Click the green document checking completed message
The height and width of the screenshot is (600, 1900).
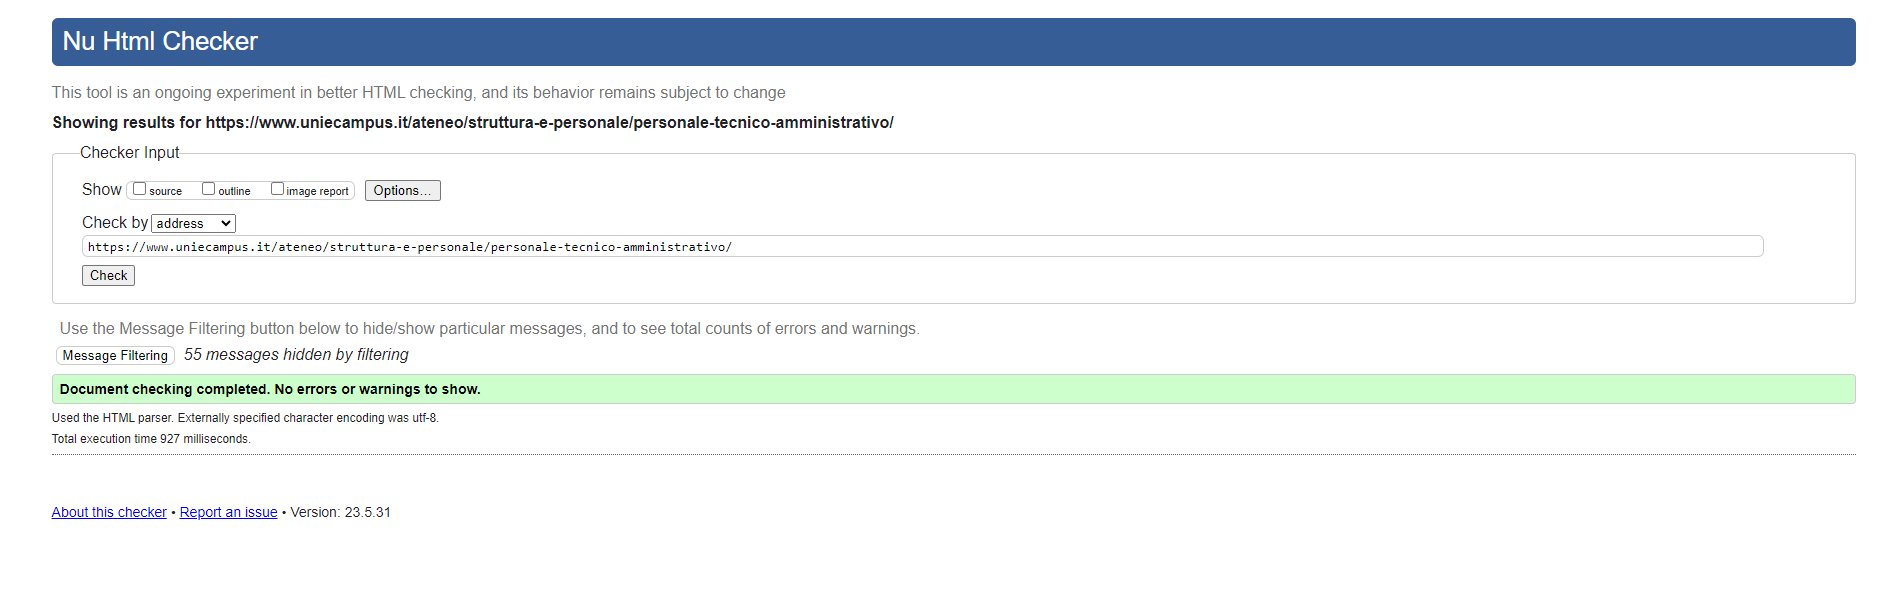tap(270, 389)
